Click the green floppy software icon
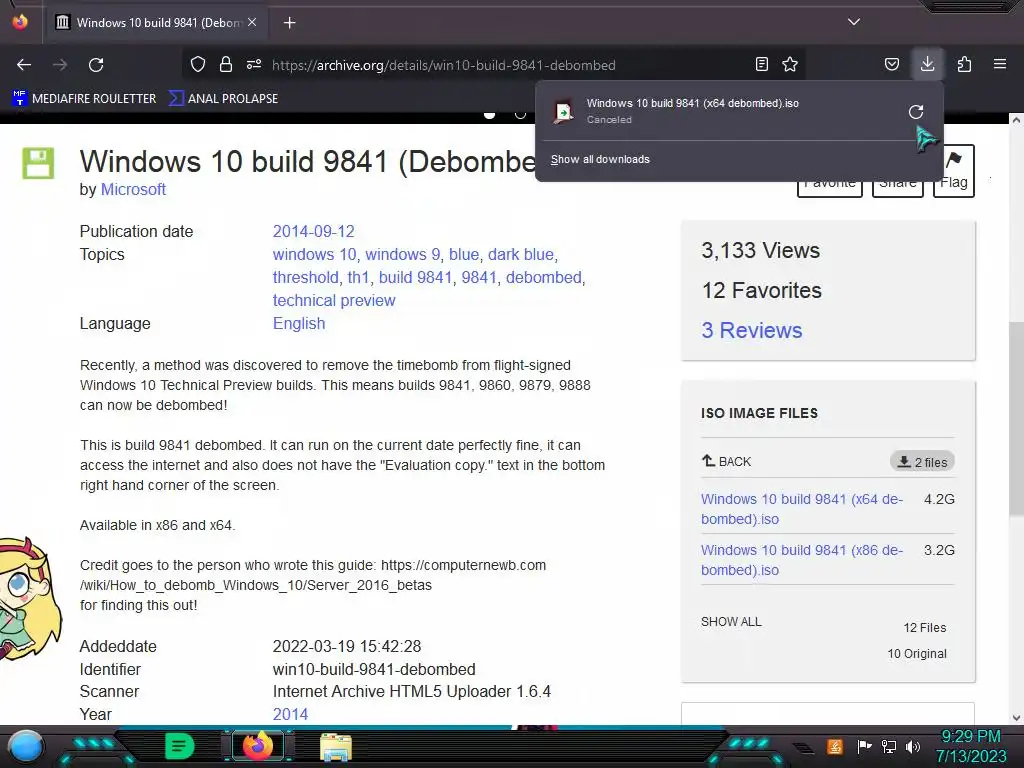Image resolution: width=1024 pixels, height=768 pixels. [38, 163]
